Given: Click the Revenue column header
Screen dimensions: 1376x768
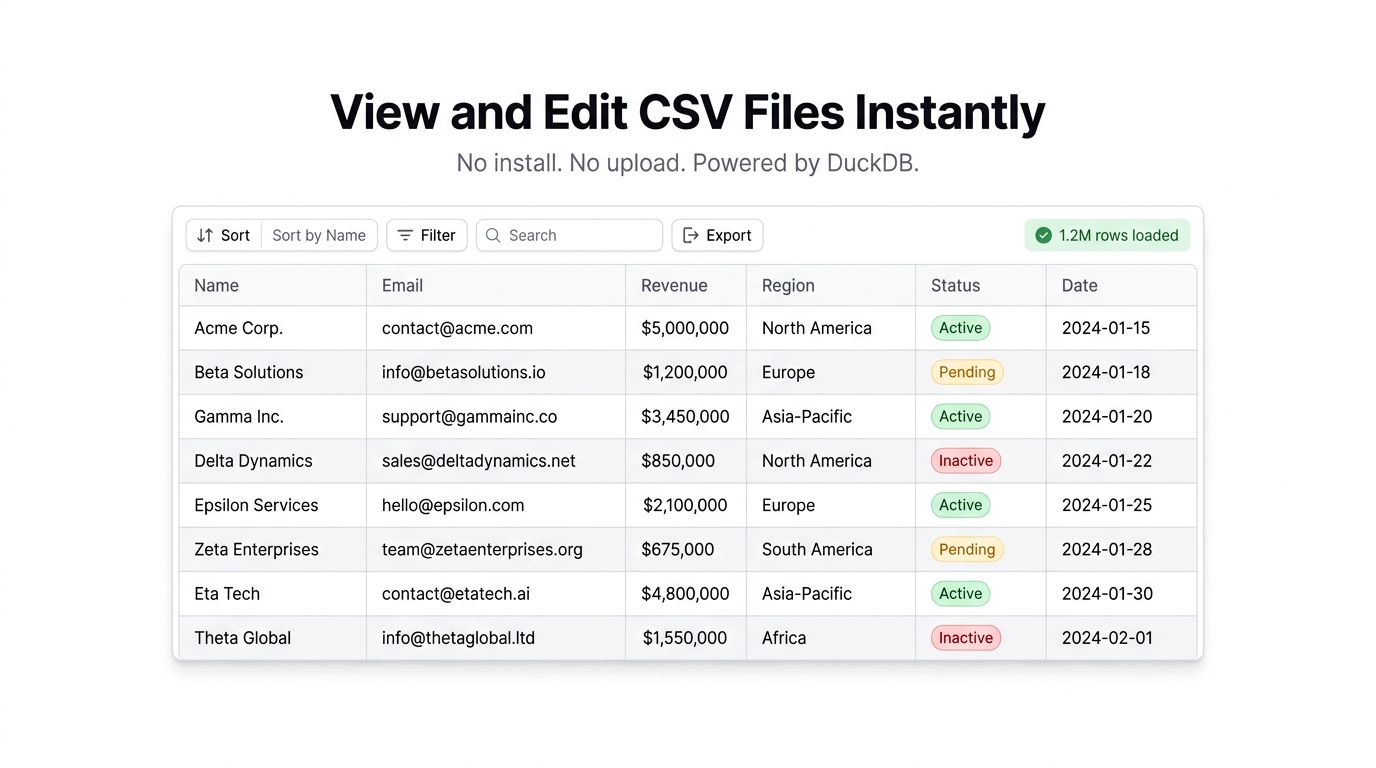Looking at the screenshot, I should [x=686, y=286].
